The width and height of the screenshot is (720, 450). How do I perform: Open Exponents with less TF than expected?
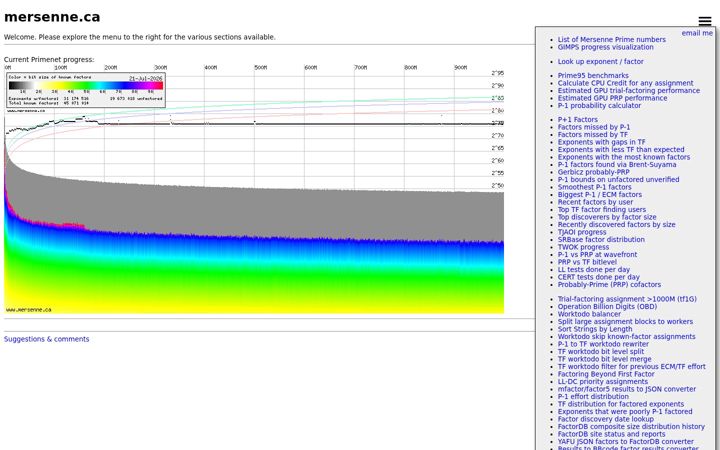(x=621, y=149)
